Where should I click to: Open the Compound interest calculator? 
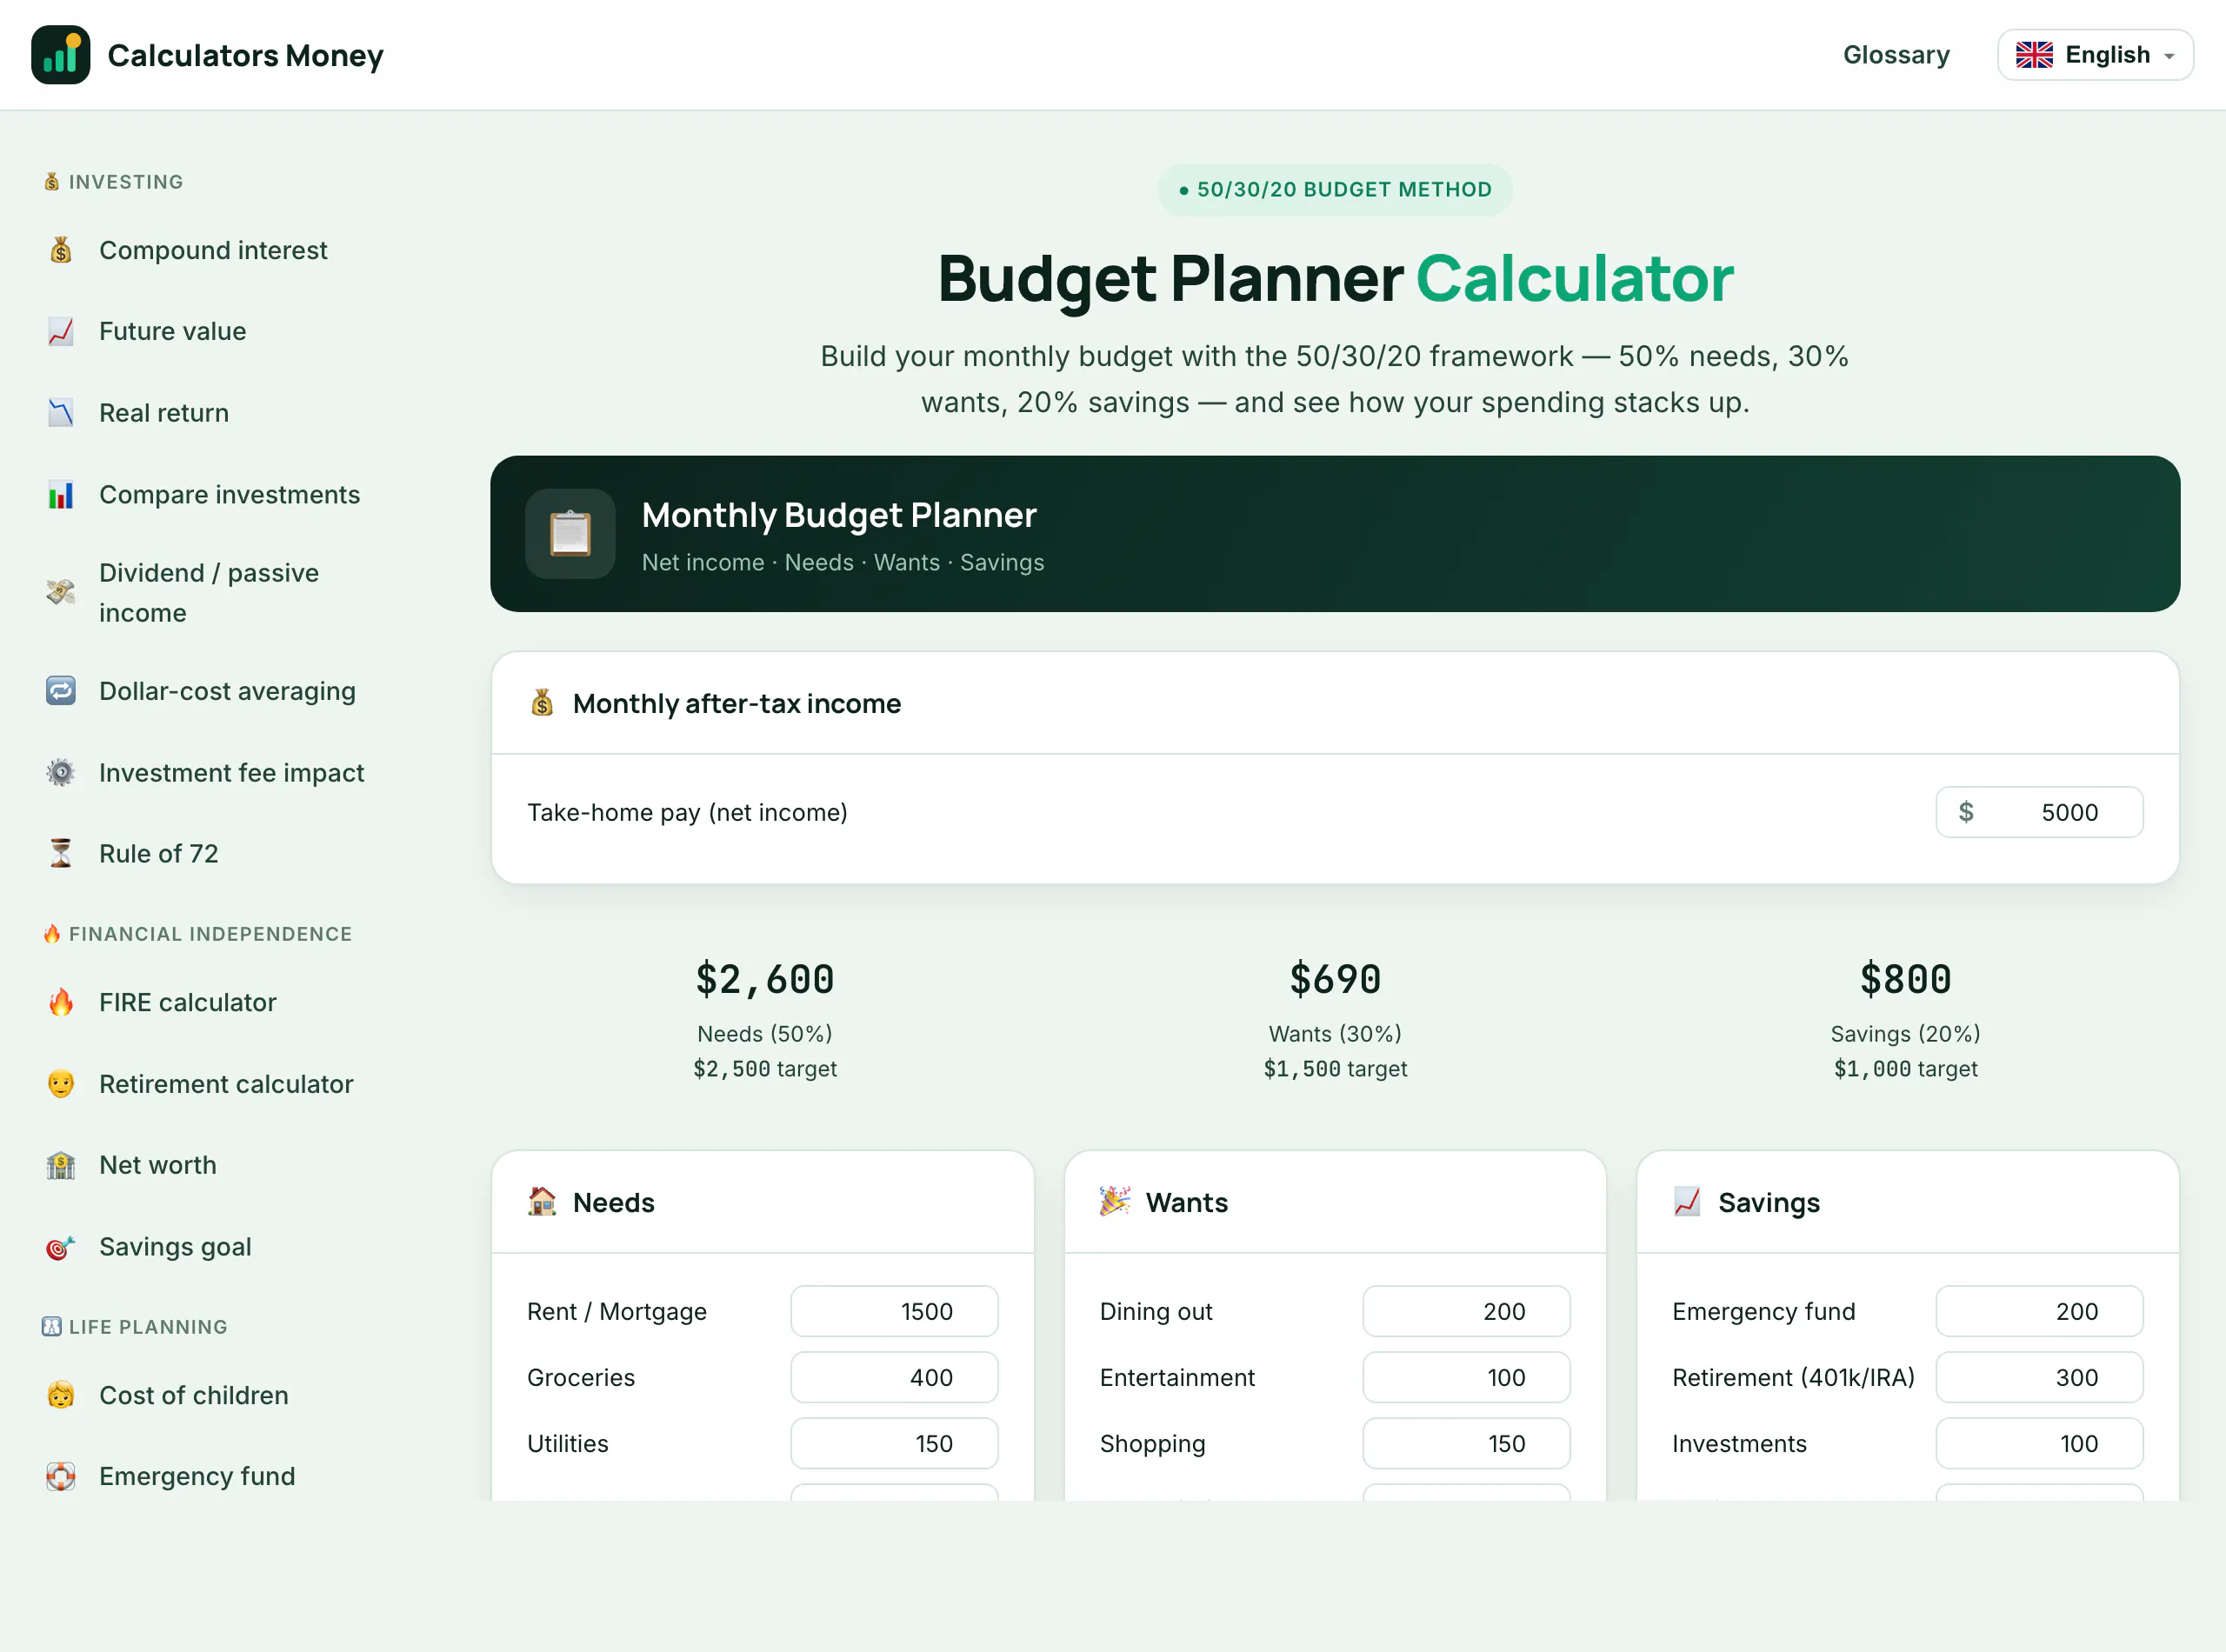tap(213, 250)
